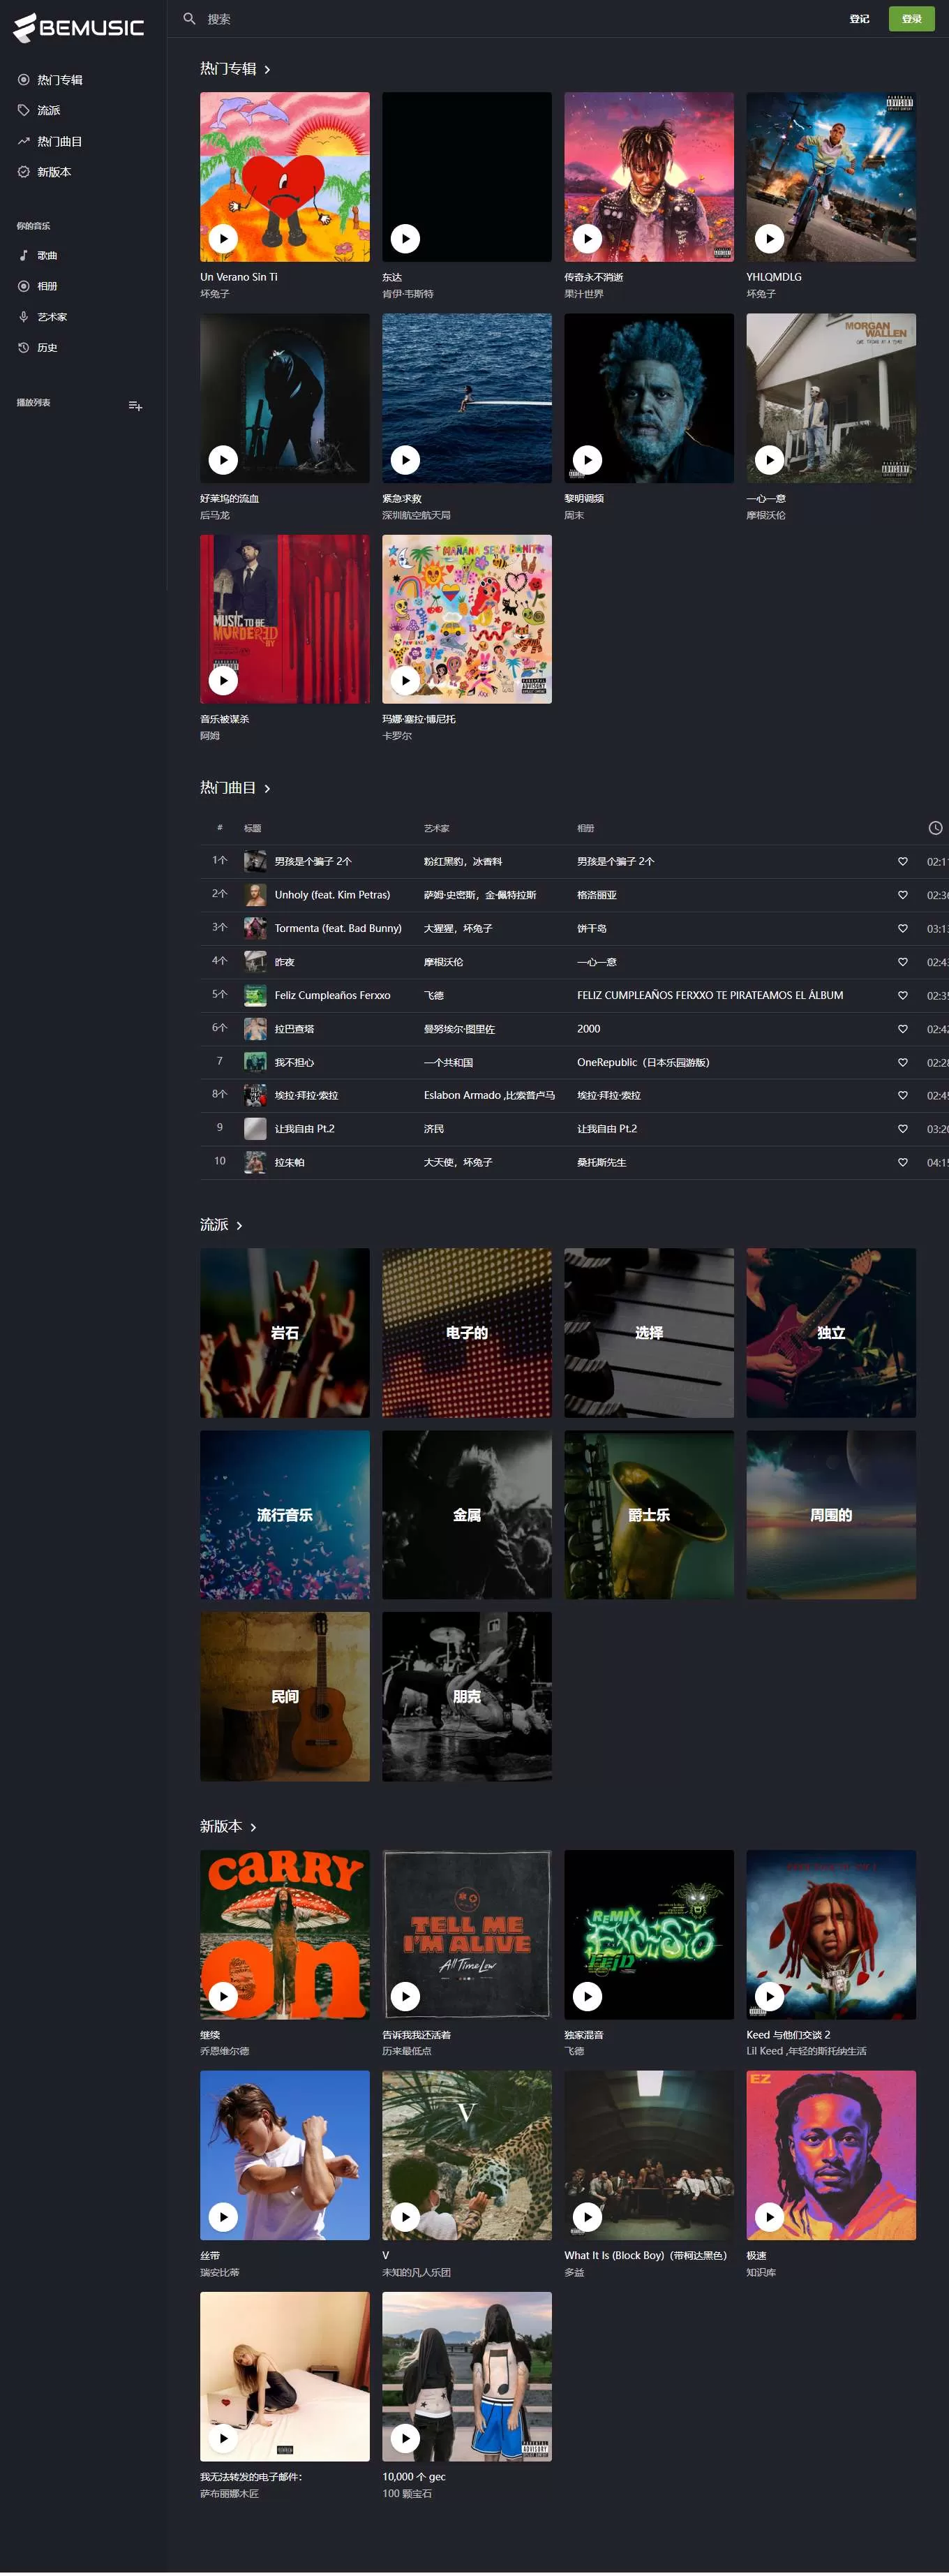Play the YHLQMDLG album

[x=769, y=238]
